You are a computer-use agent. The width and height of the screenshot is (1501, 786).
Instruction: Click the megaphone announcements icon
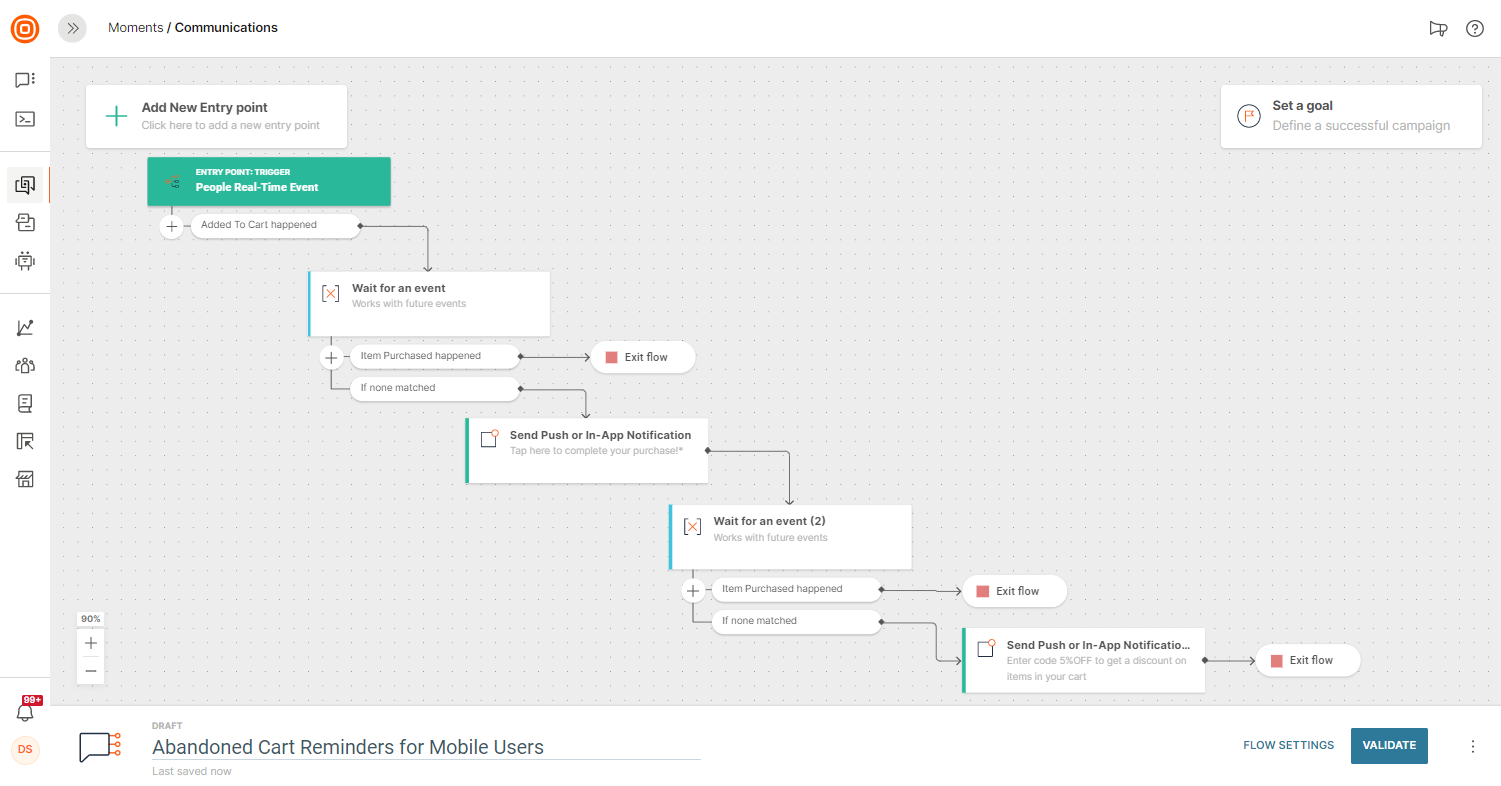pyautogui.click(x=1438, y=28)
